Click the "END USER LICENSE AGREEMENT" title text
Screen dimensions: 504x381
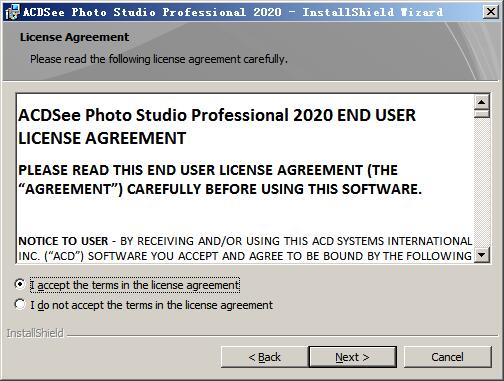click(217, 127)
